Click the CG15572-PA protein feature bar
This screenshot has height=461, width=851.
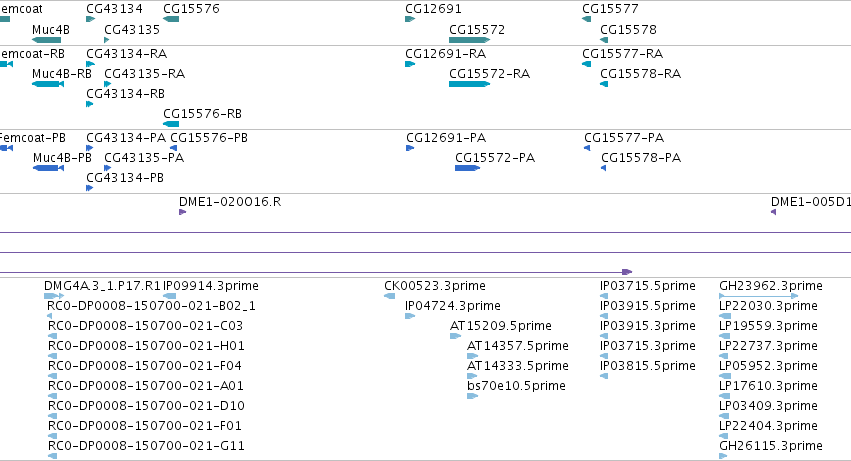tap(467, 168)
